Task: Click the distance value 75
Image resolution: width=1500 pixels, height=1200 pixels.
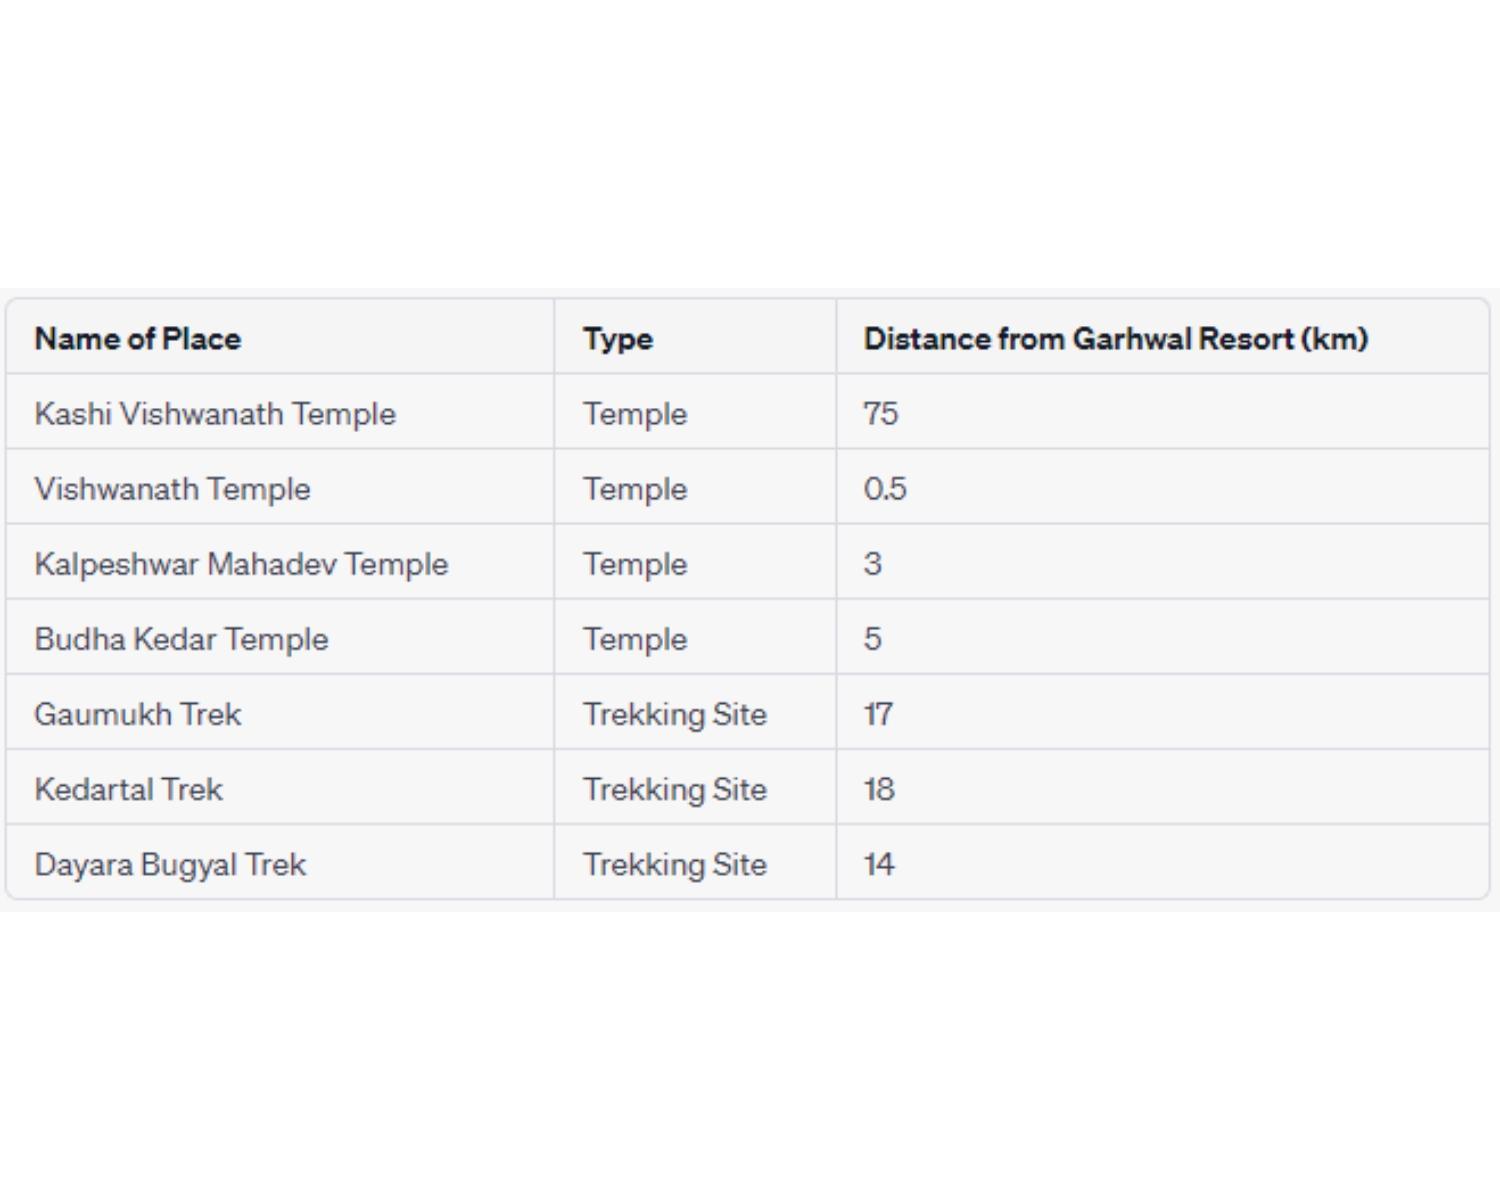Action: (x=881, y=413)
